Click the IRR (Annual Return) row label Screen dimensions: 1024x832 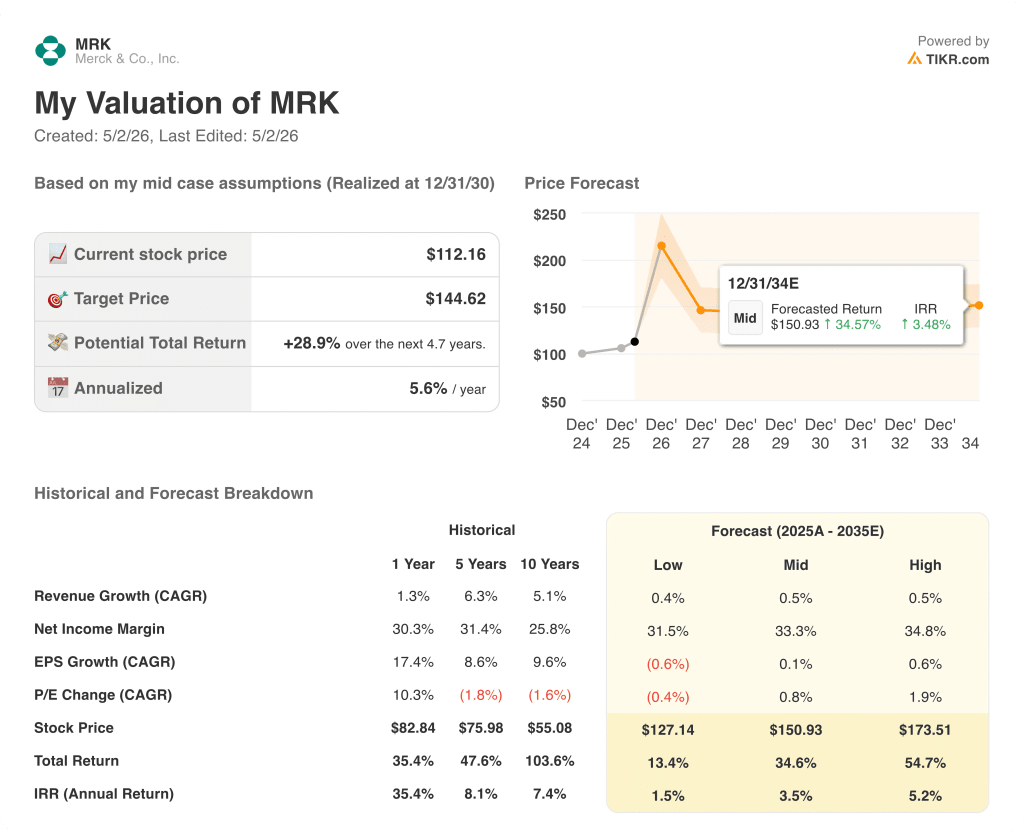(104, 793)
